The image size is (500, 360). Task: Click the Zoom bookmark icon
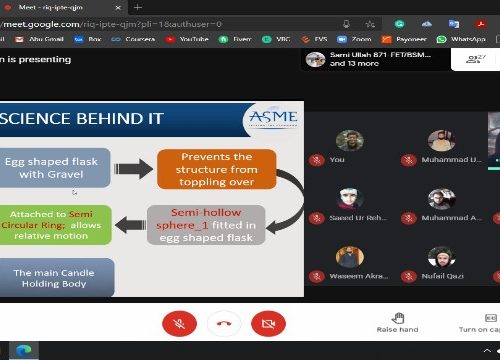click(x=342, y=39)
